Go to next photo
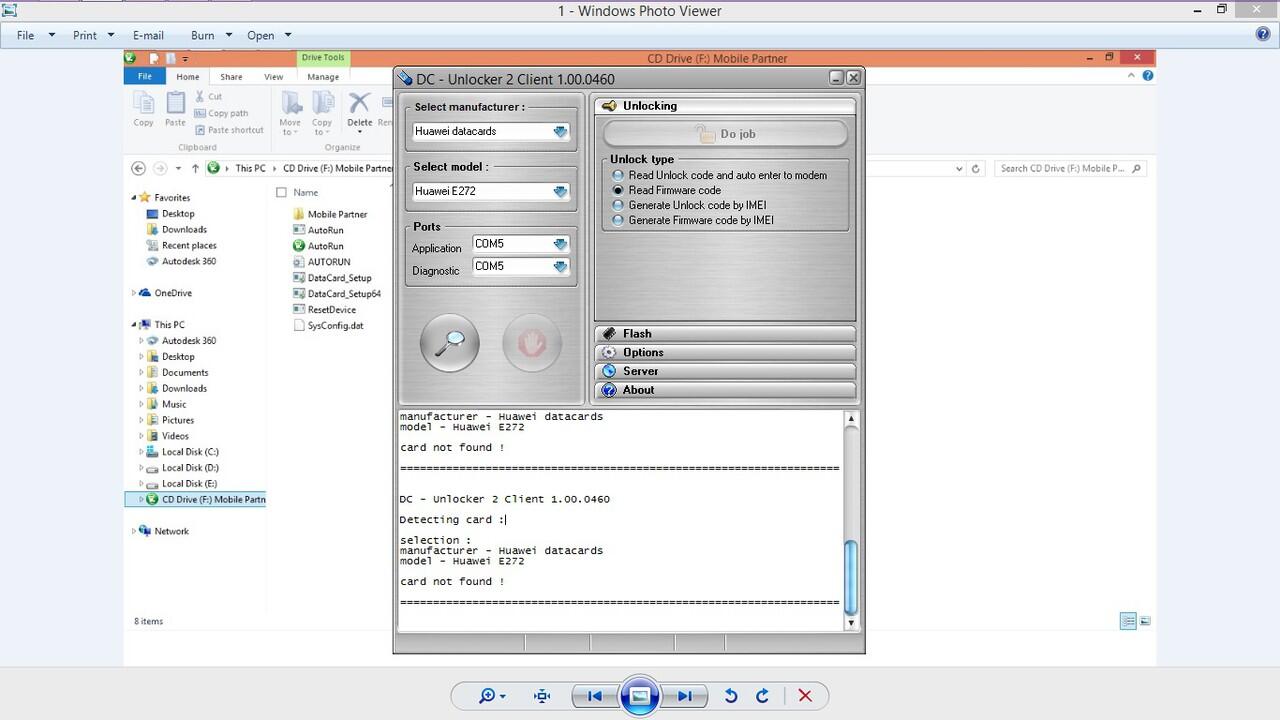The height and width of the screenshot is (720, 1280). (685, 696)
